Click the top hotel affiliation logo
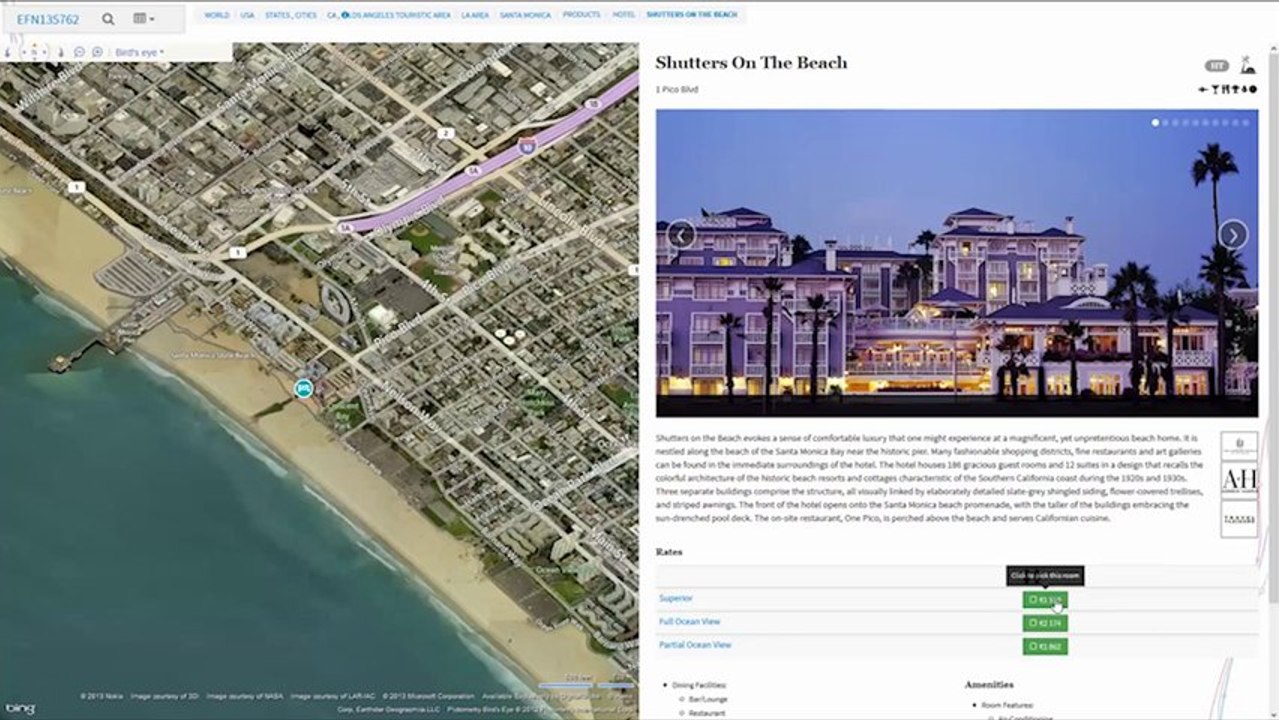Image resolution: width=1279 pixels, height=720 pixels. click(1240, 446)
